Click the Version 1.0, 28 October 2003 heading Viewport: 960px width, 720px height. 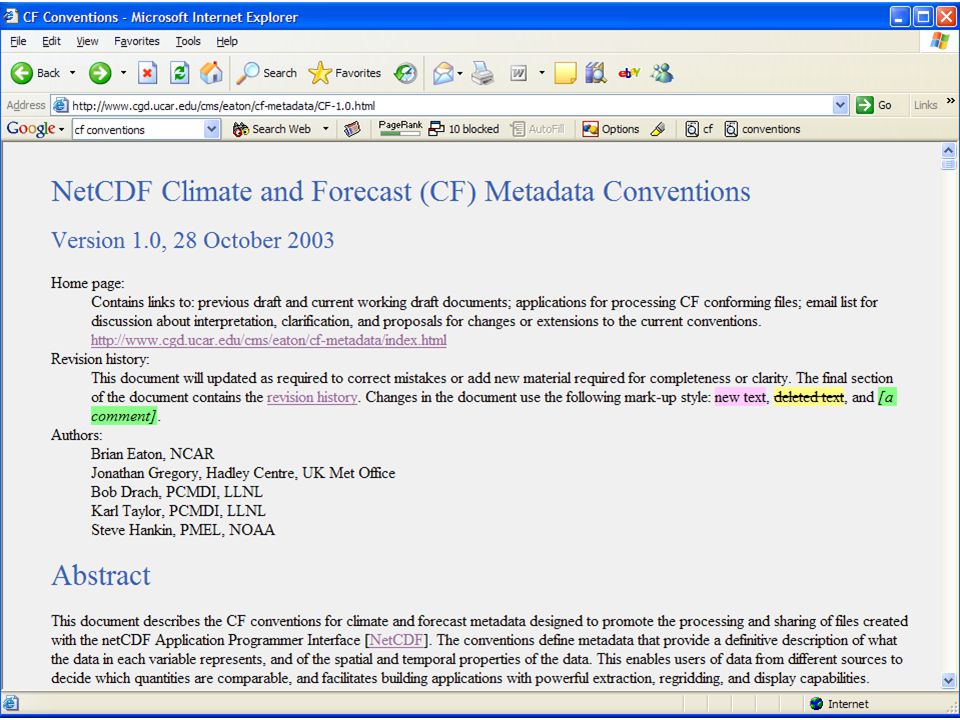click(x=193, y=240)
